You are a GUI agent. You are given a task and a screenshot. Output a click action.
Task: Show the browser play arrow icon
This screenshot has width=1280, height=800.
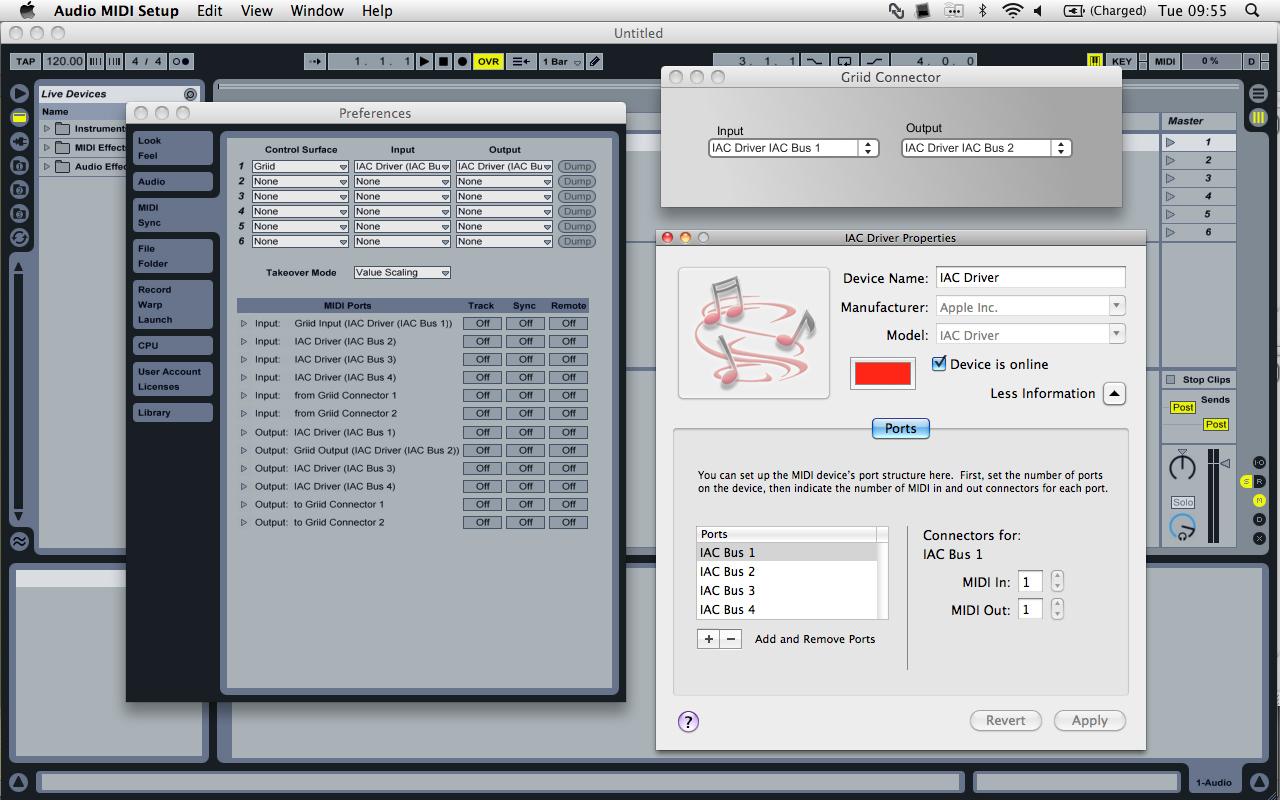(19, 93)
